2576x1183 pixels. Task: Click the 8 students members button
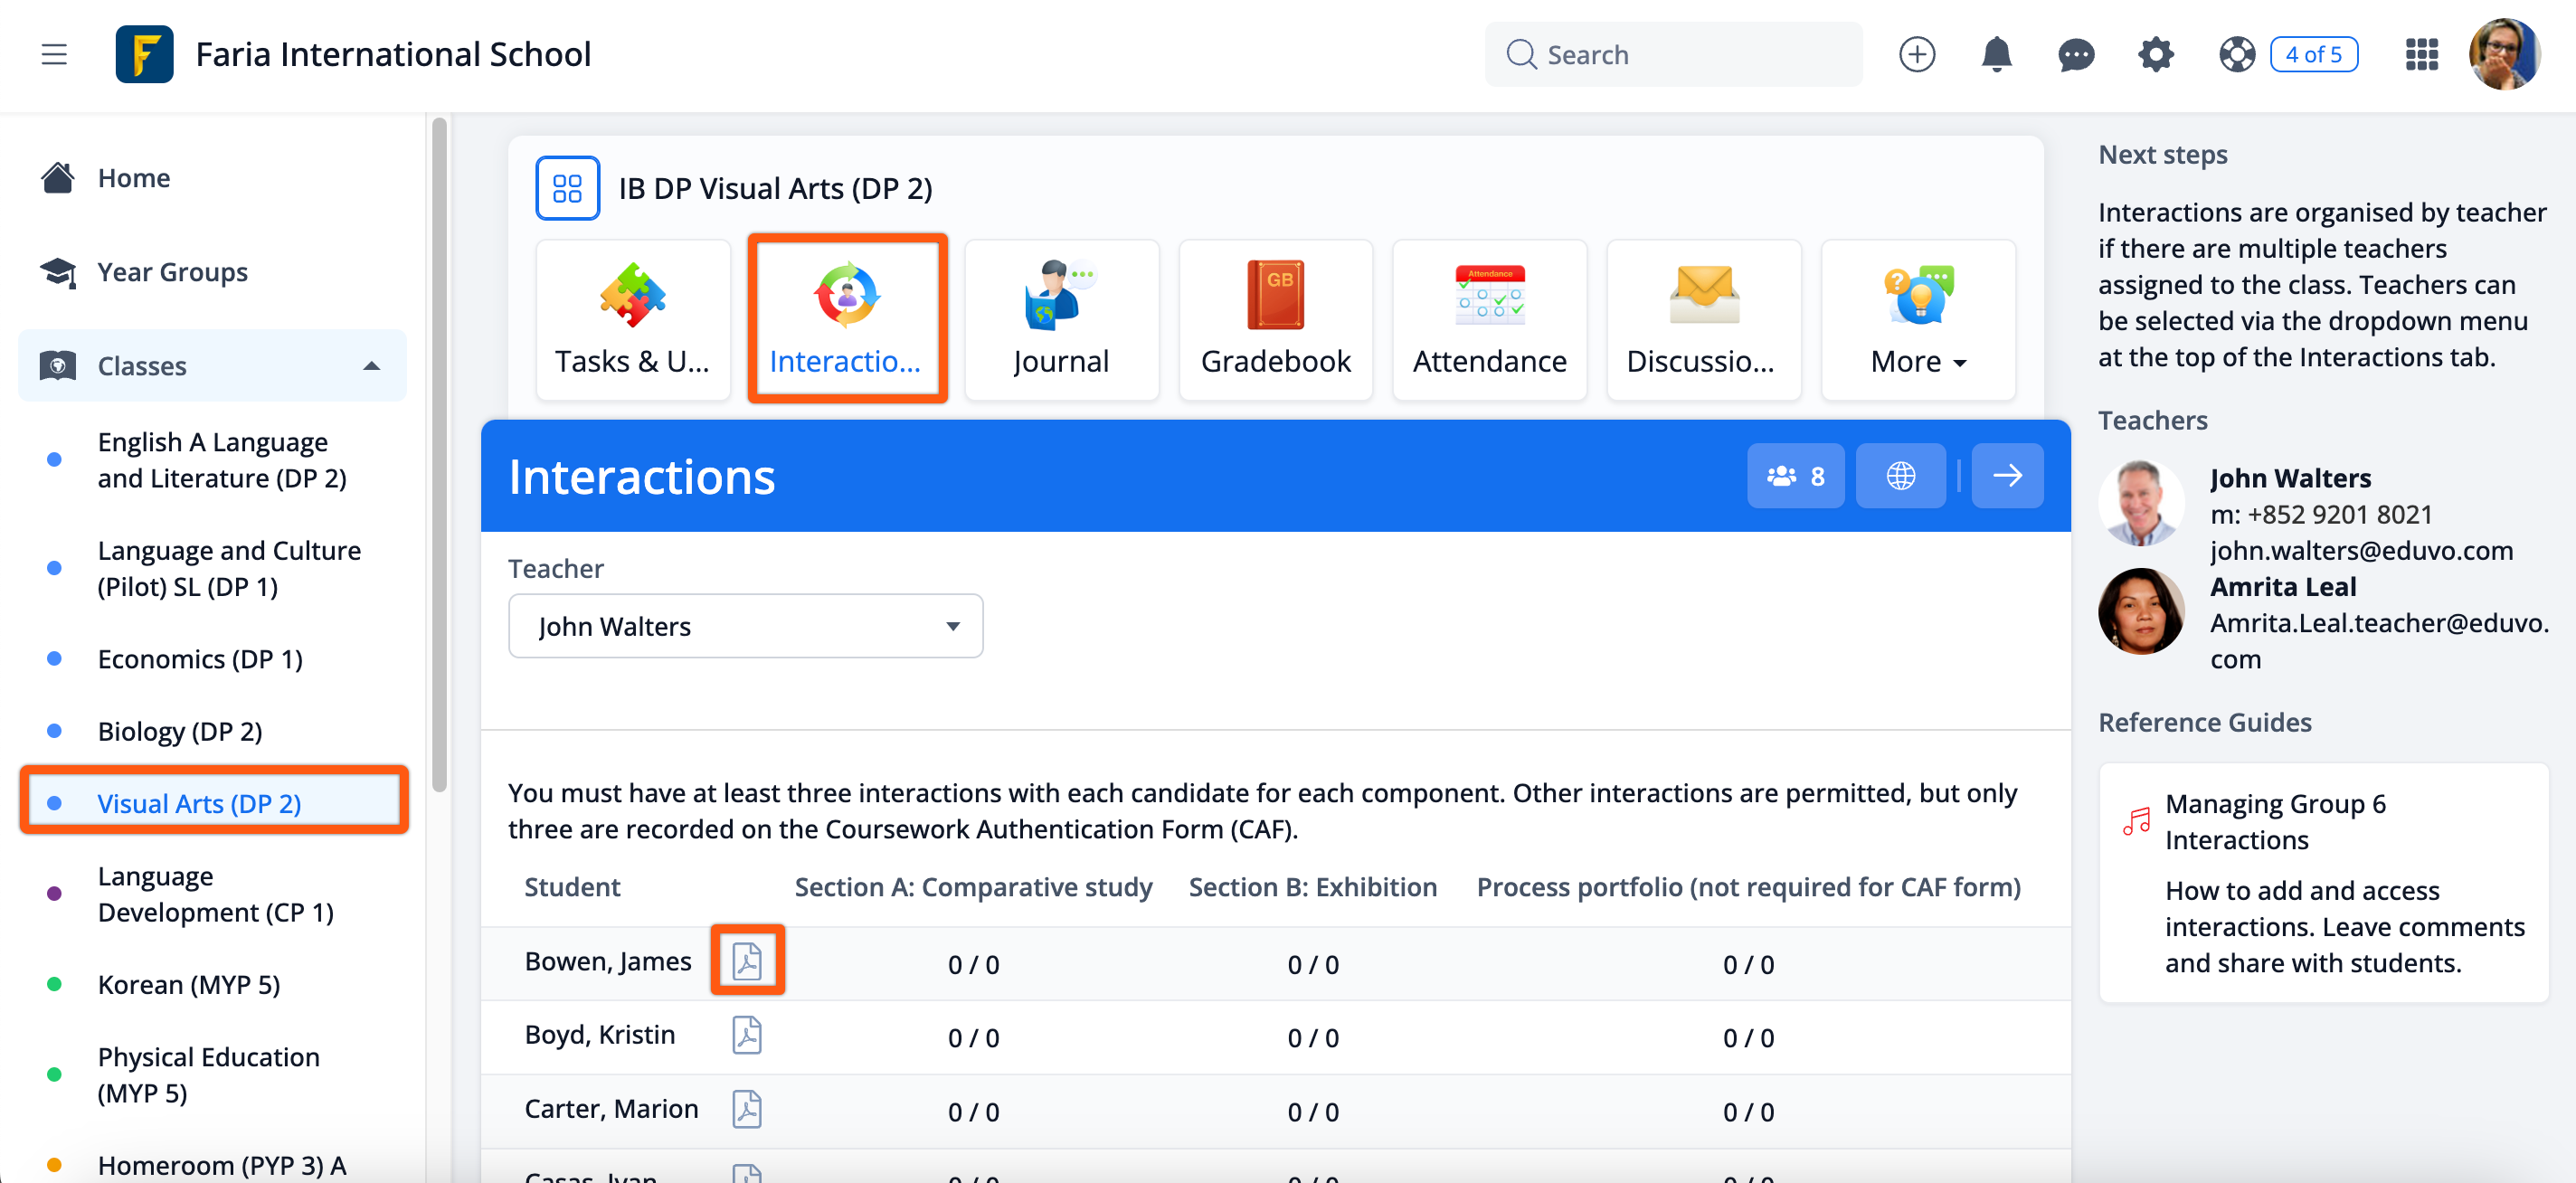pyautogui.click(x=1795, y=476)
